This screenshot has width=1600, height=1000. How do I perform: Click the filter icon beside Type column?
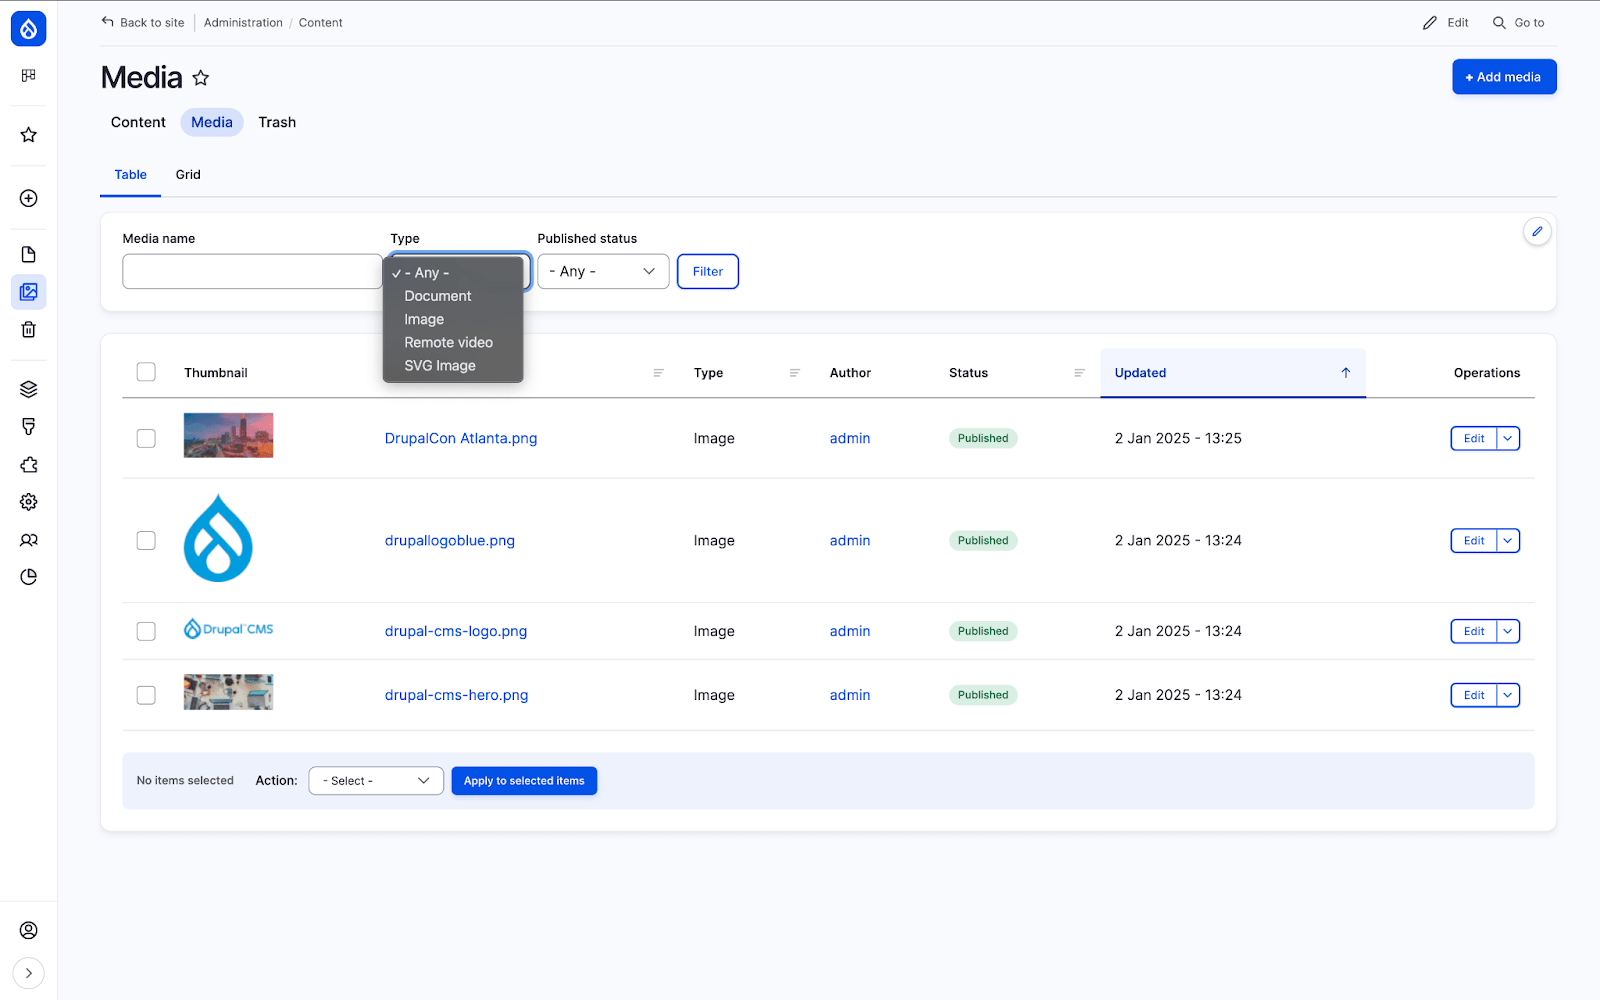[795, 373]
